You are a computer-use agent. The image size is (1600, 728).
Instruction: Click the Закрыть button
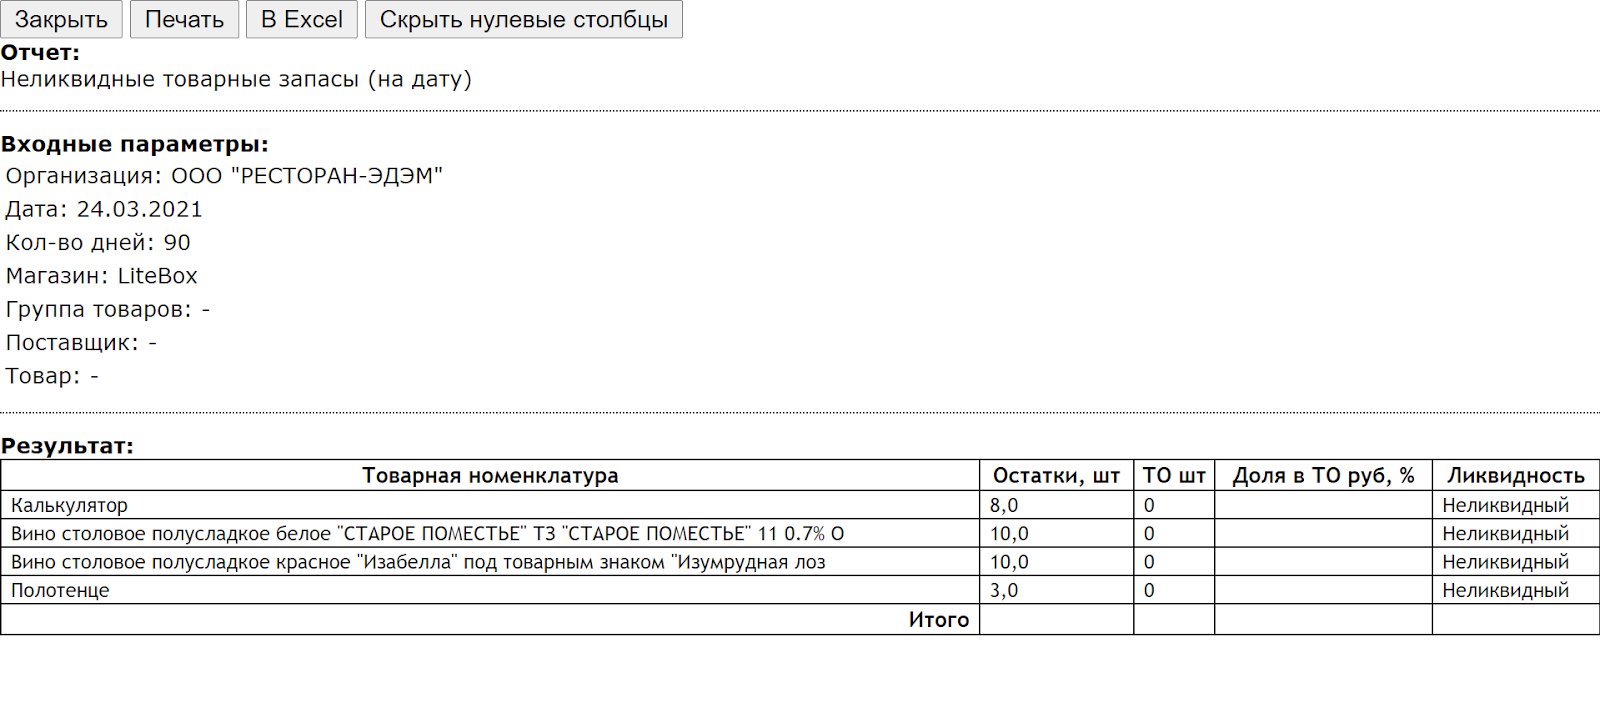tap(61, 19)
